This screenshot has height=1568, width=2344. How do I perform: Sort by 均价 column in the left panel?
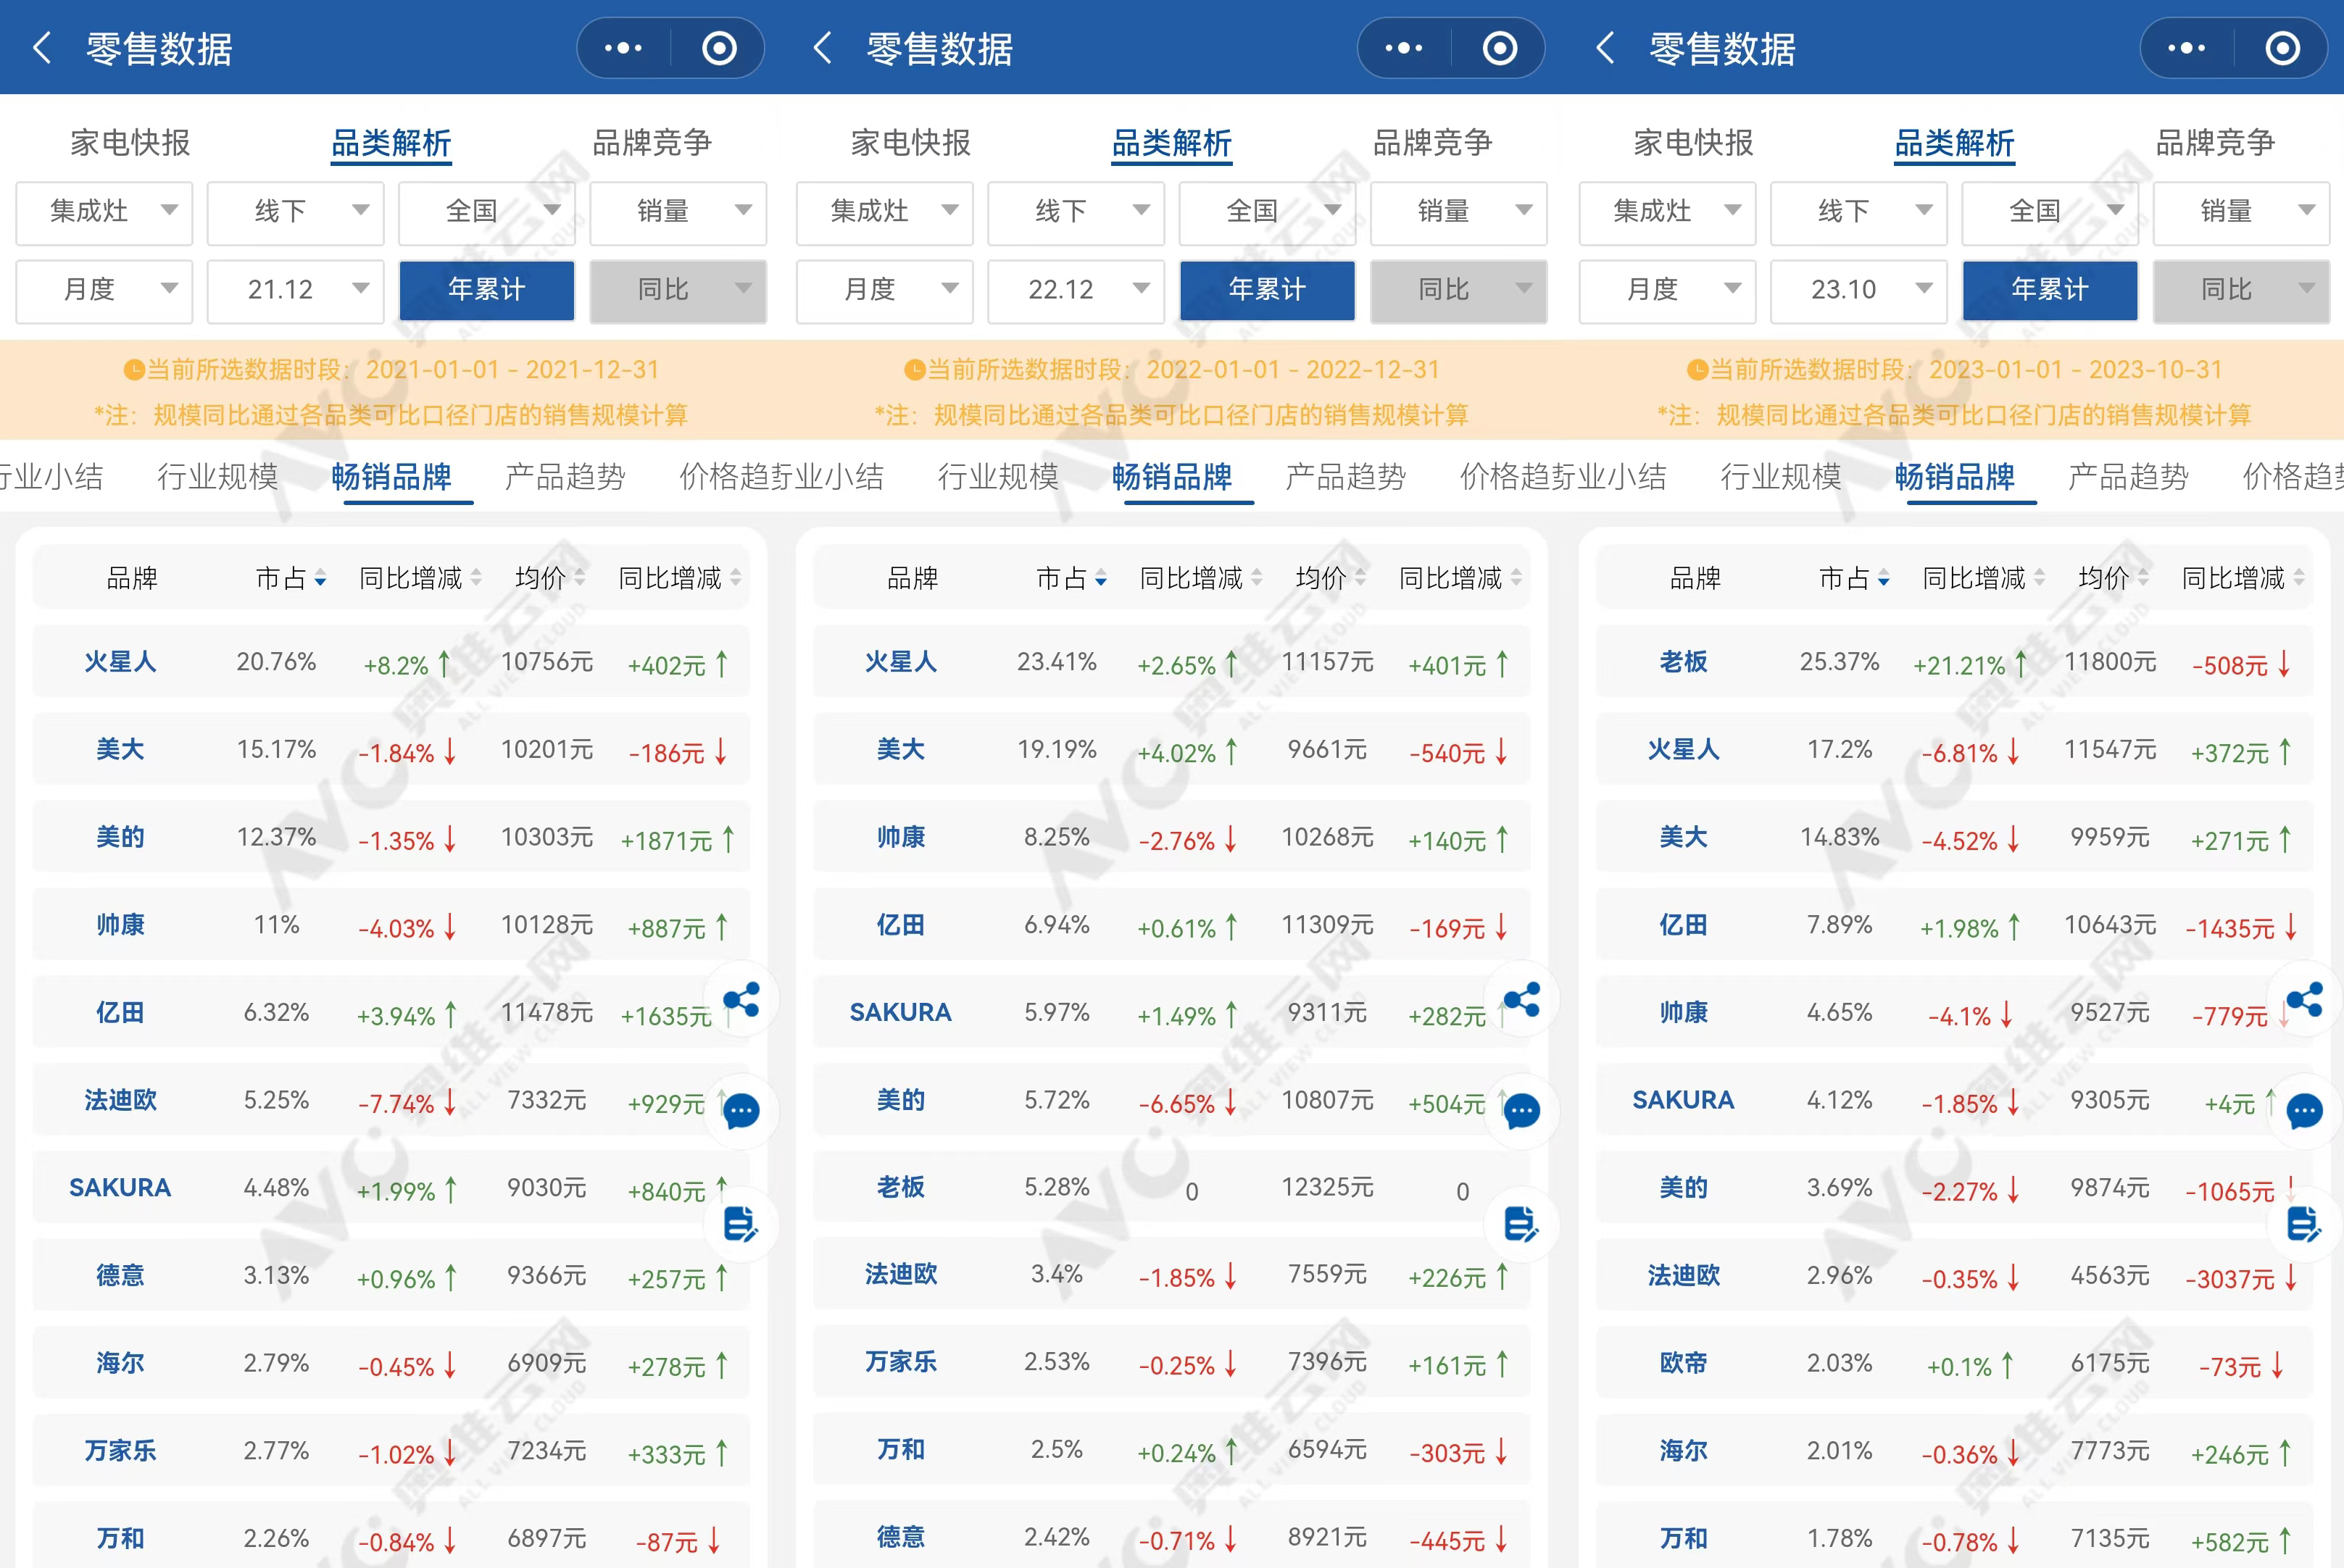click(x=549, y=578)
